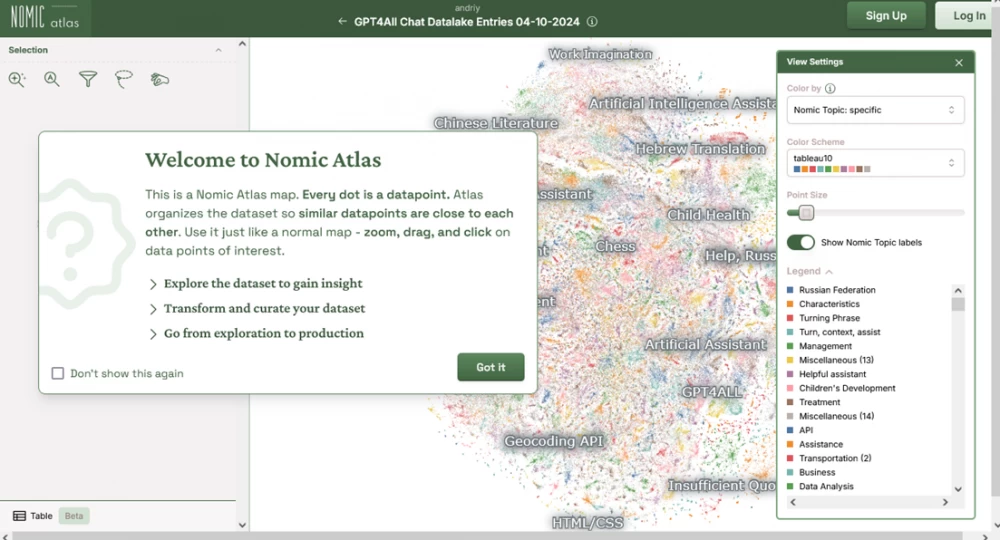Click the Sign Up button
The image size is (1000, 540).
coord(885,16)
